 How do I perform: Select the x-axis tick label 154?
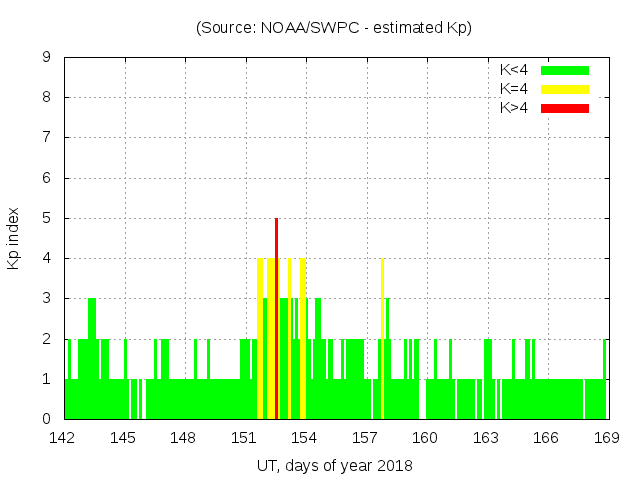tap(304, 438)
